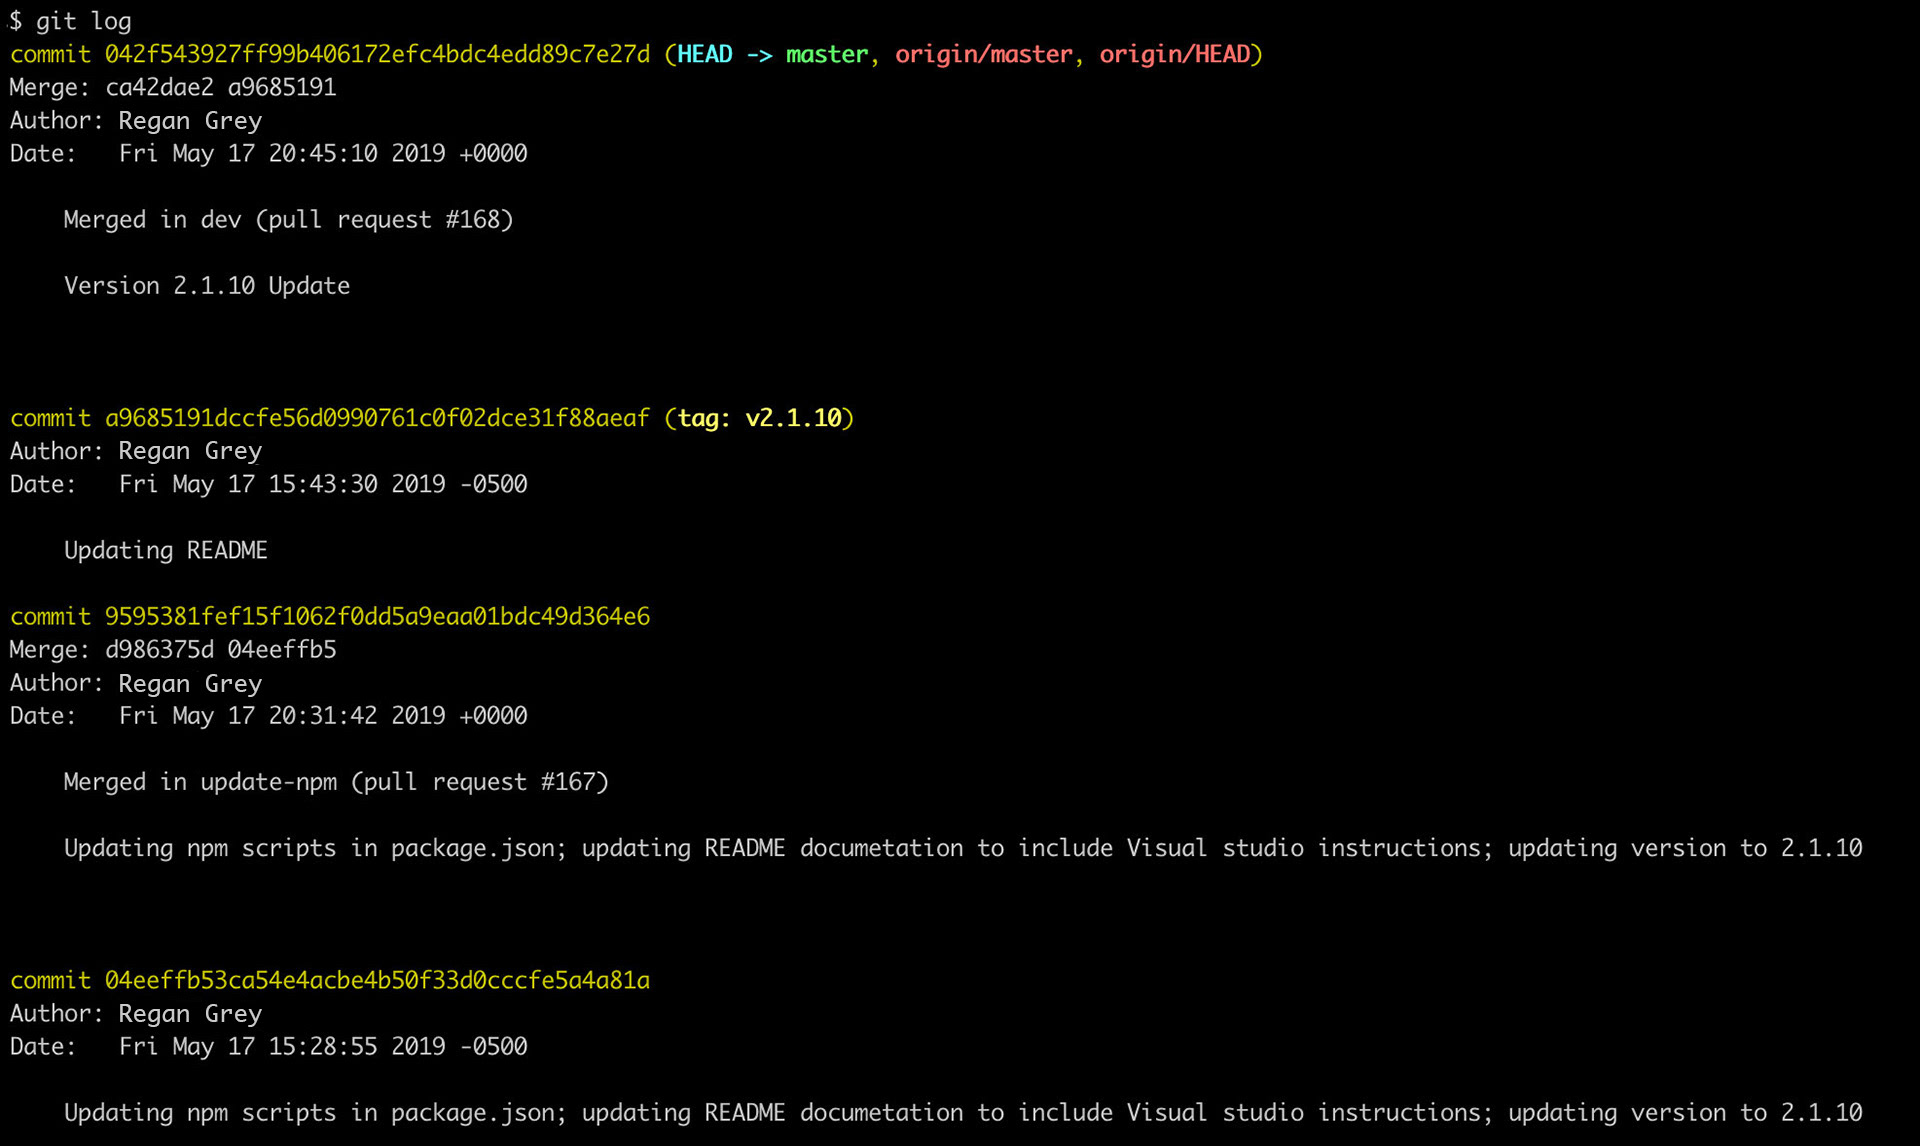Image resolution: width=1920 pixels, height=1146 pixels.
Task: Click the Author line under commit 04eeffb5
Action: (x=136, y=1013)
